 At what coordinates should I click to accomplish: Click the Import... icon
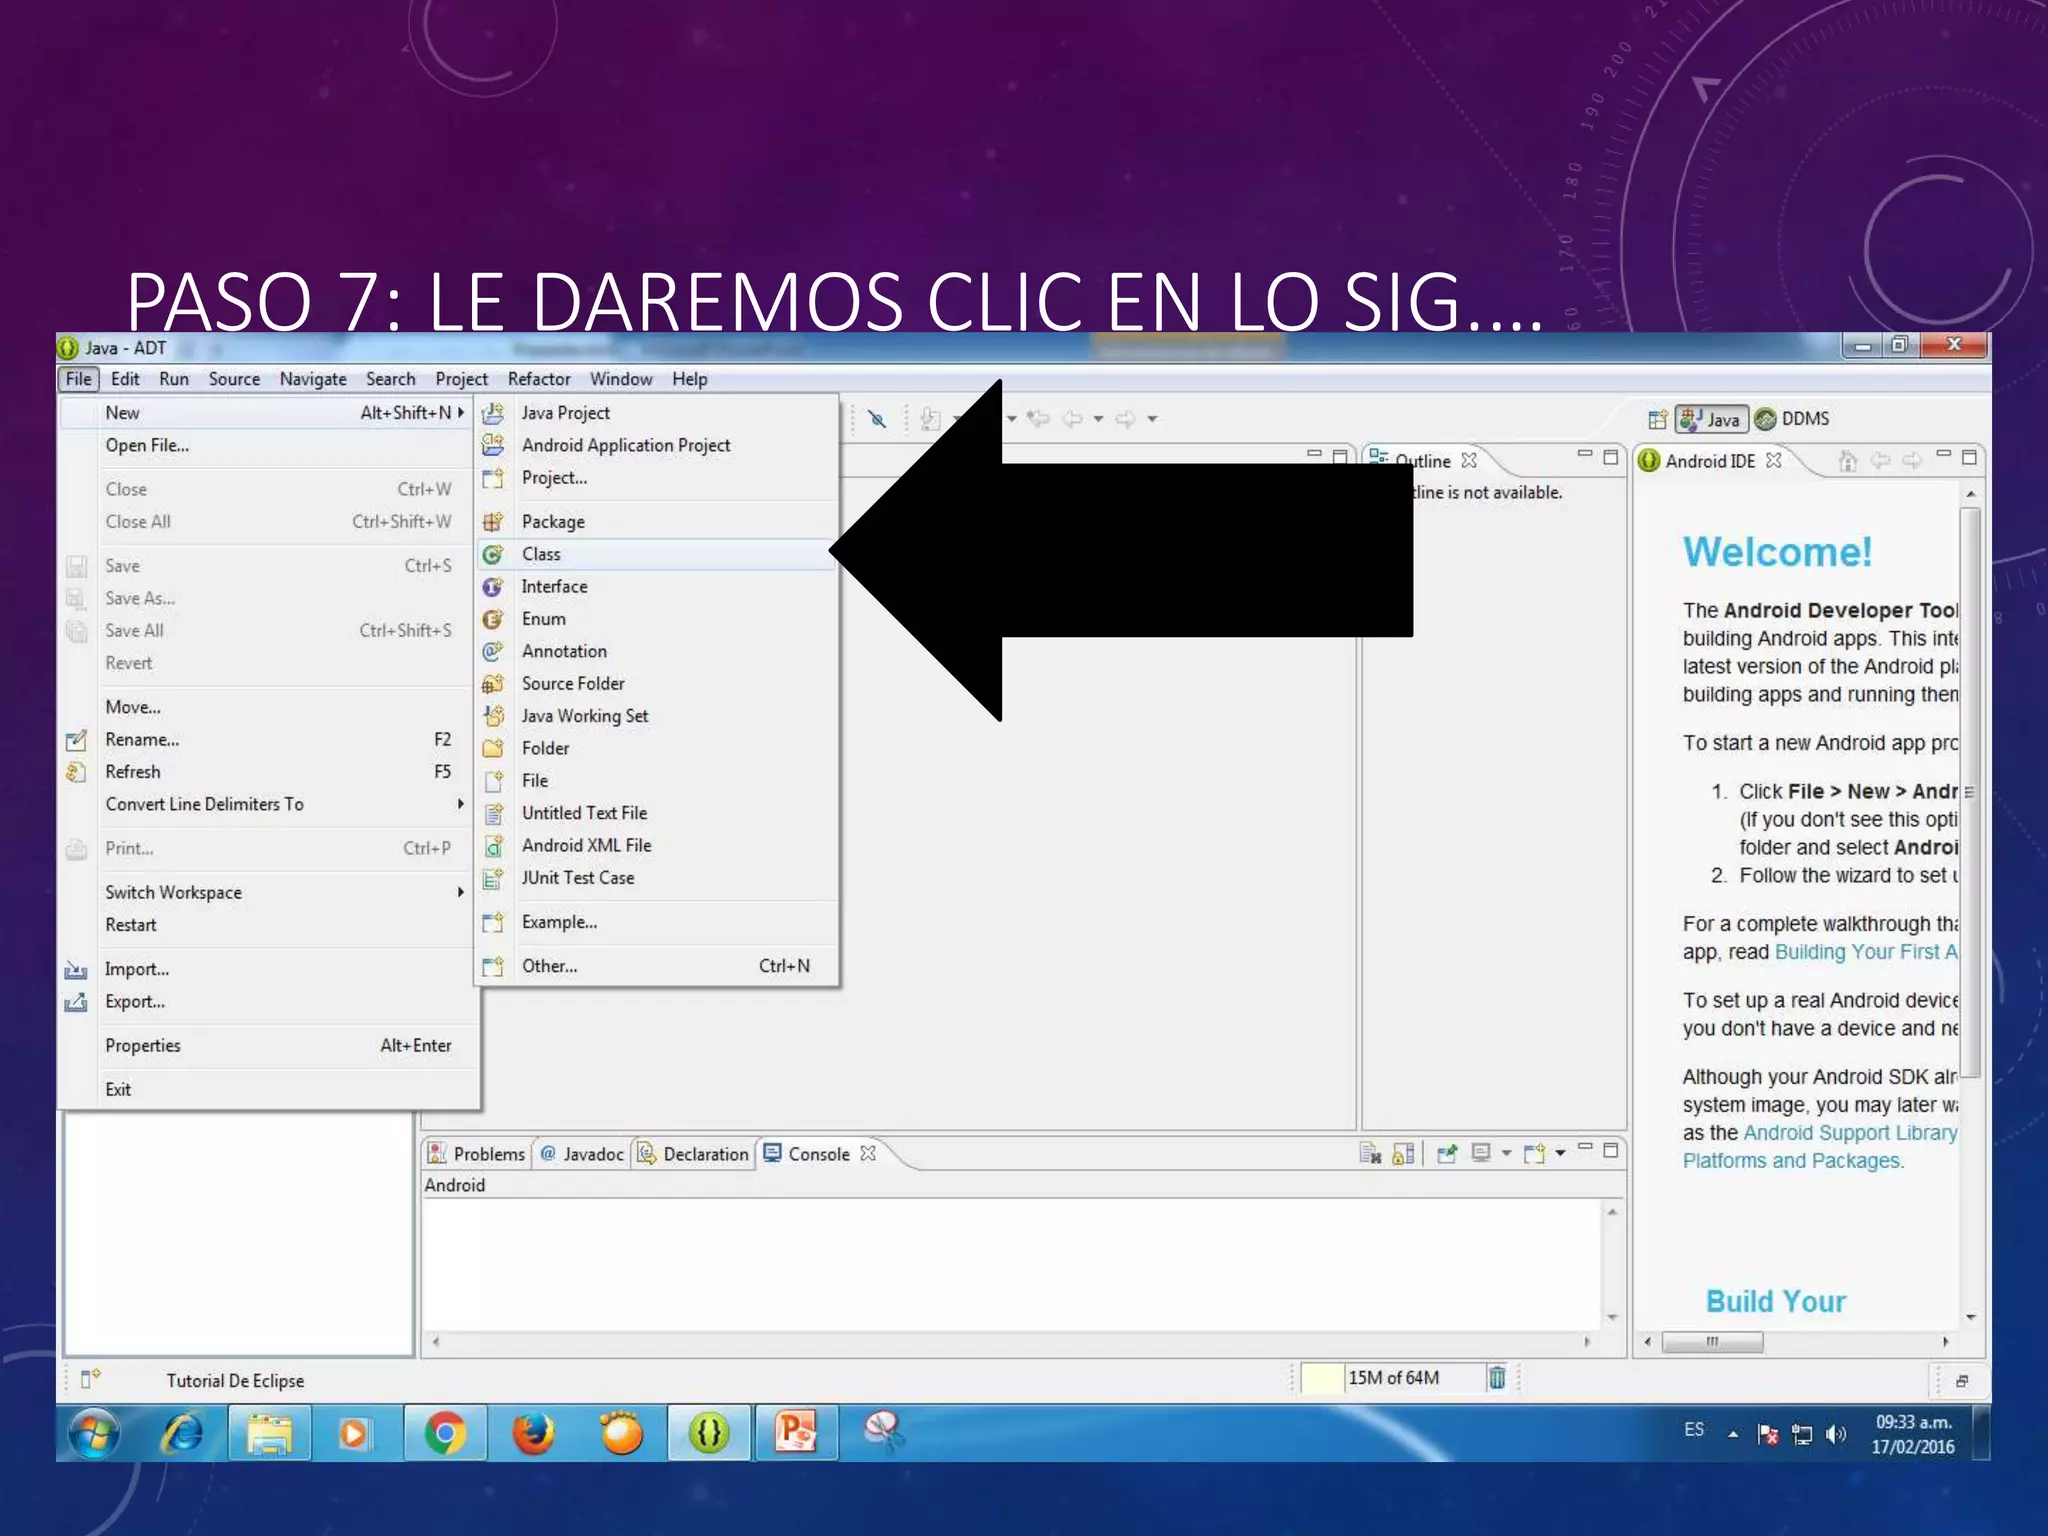(76, 969)
